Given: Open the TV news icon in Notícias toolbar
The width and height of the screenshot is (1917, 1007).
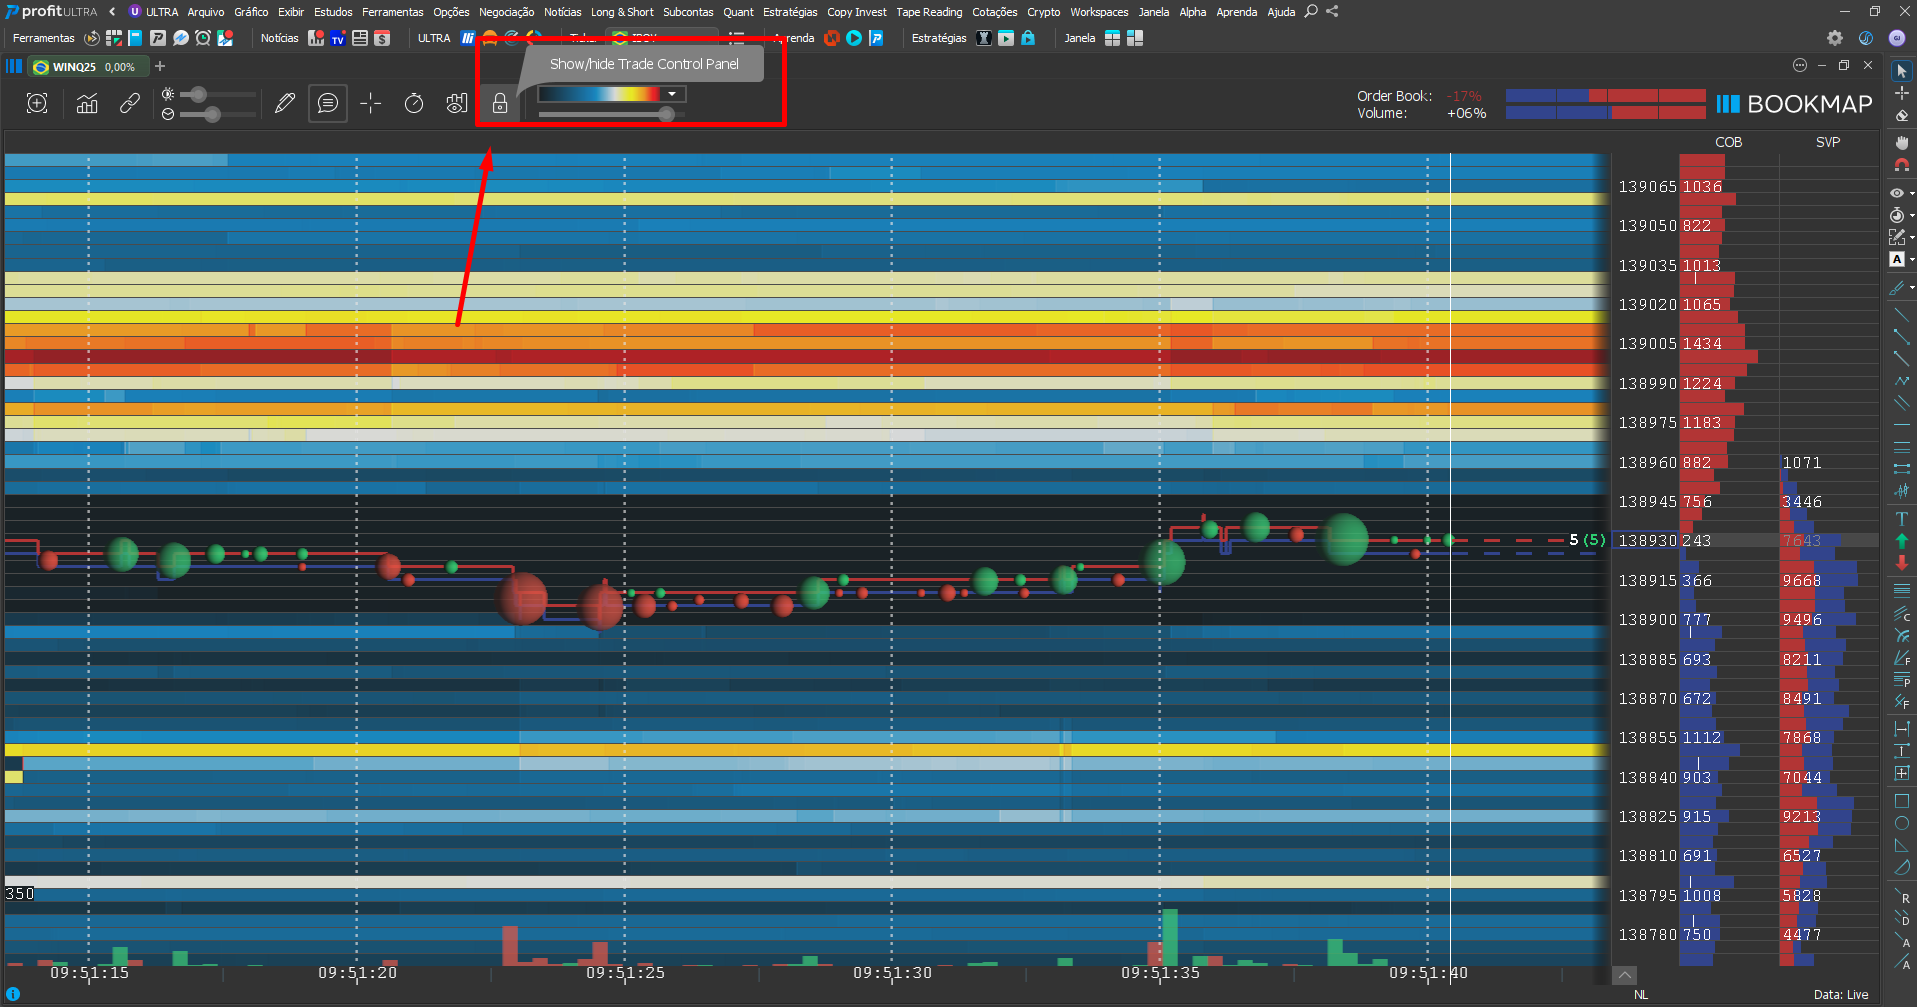Looking at the screenshot, I should click(338, 38).
